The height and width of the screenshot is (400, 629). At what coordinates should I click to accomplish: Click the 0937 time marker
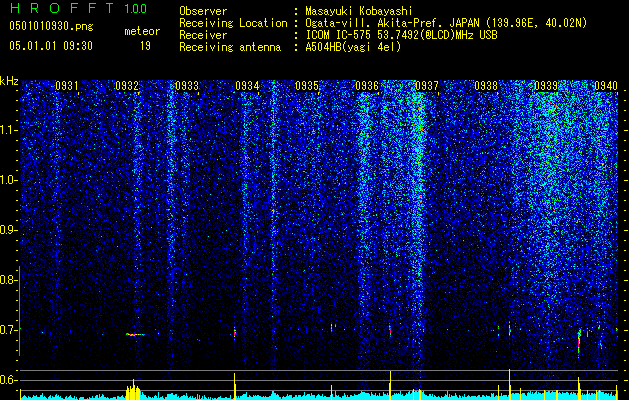click(426, 85)
